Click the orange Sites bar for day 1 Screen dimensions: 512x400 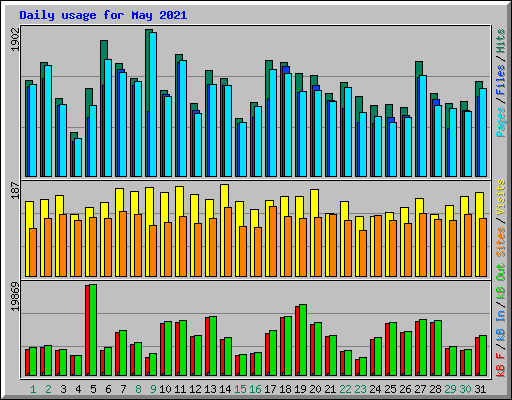coord(33,253)
